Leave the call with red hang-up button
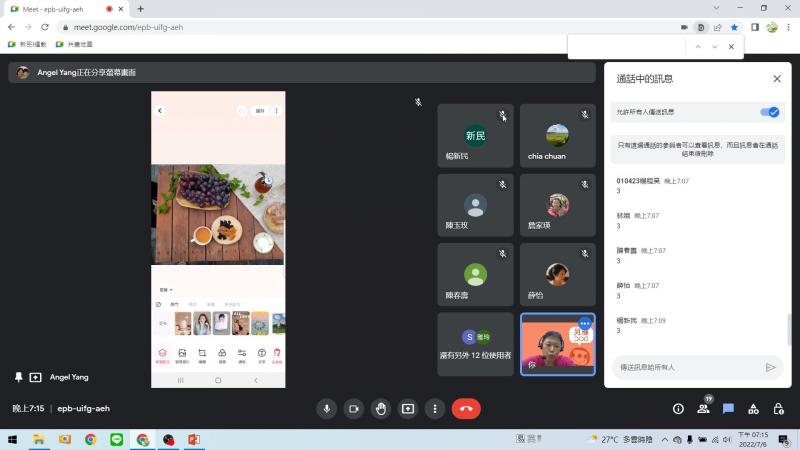800x450 pixels. coord(466,408)
